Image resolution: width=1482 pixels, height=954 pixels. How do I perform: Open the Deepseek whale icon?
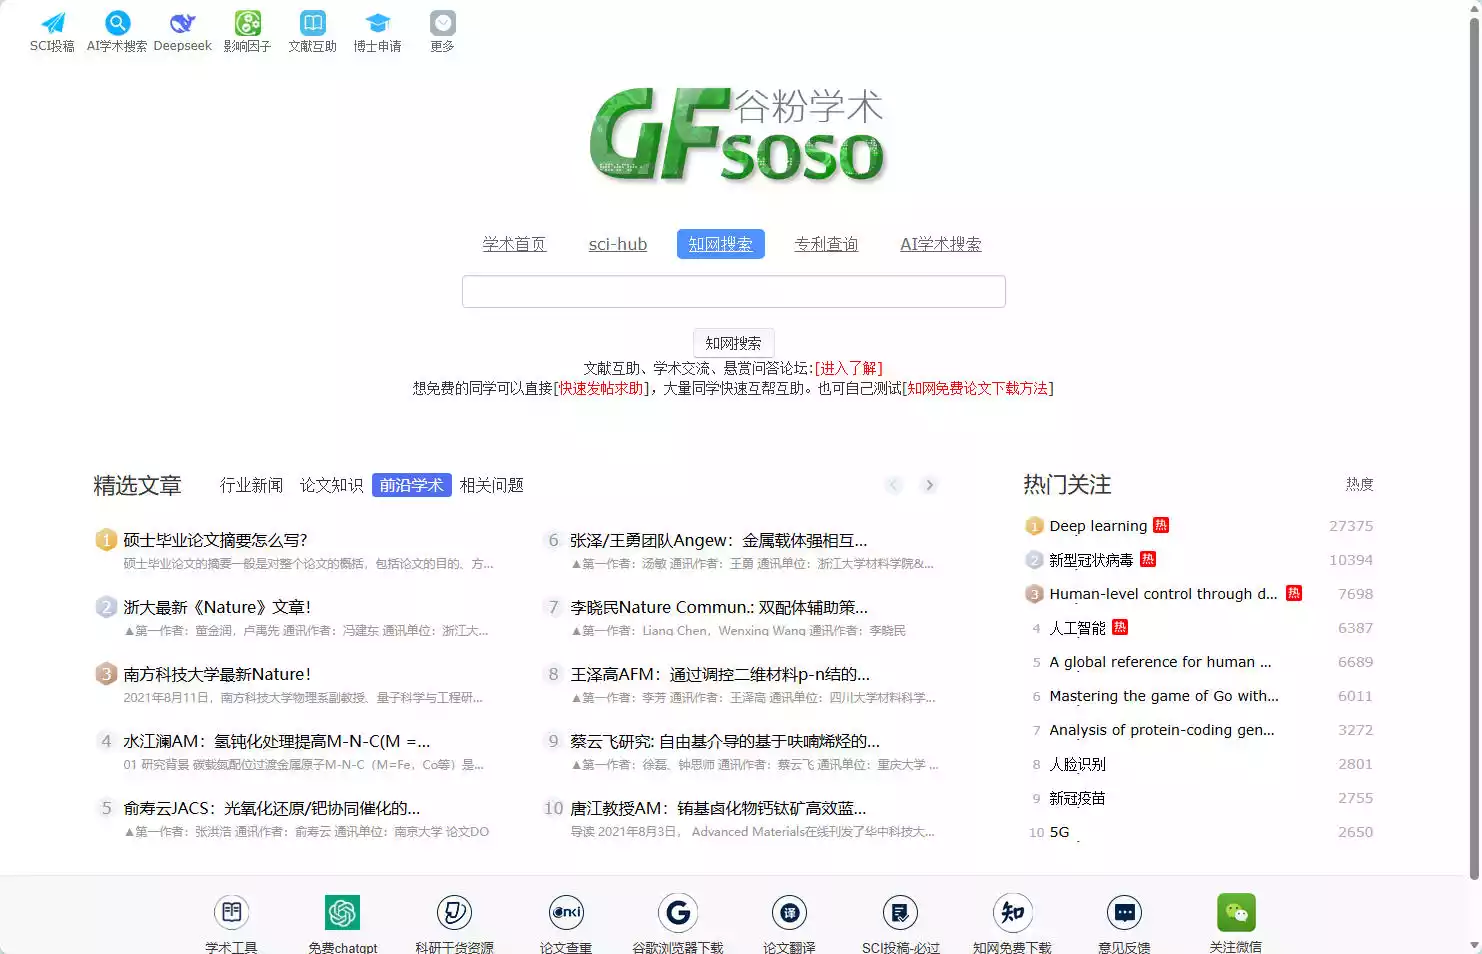pyautogui.click(x=182, y=22)
